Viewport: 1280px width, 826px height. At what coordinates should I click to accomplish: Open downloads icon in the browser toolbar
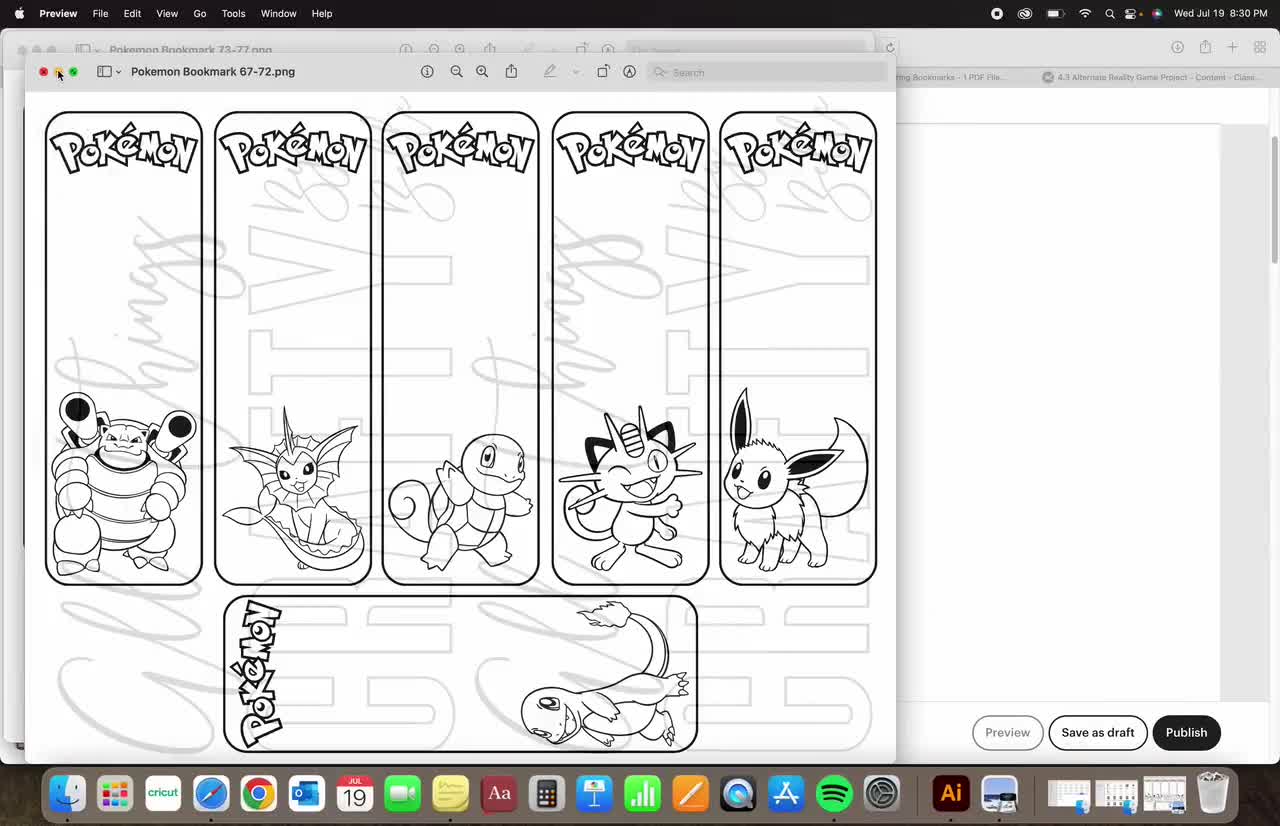(x=1178, y=47)
